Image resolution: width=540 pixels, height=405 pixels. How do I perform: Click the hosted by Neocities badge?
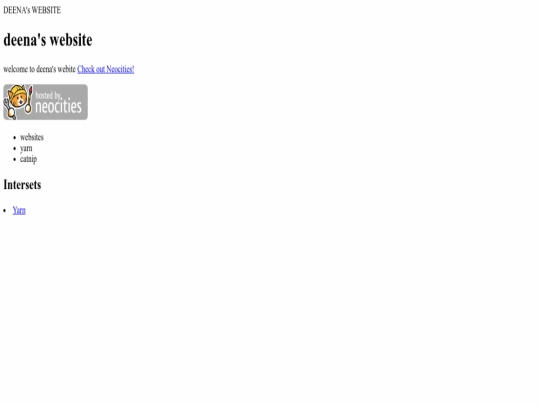[45, 102]
